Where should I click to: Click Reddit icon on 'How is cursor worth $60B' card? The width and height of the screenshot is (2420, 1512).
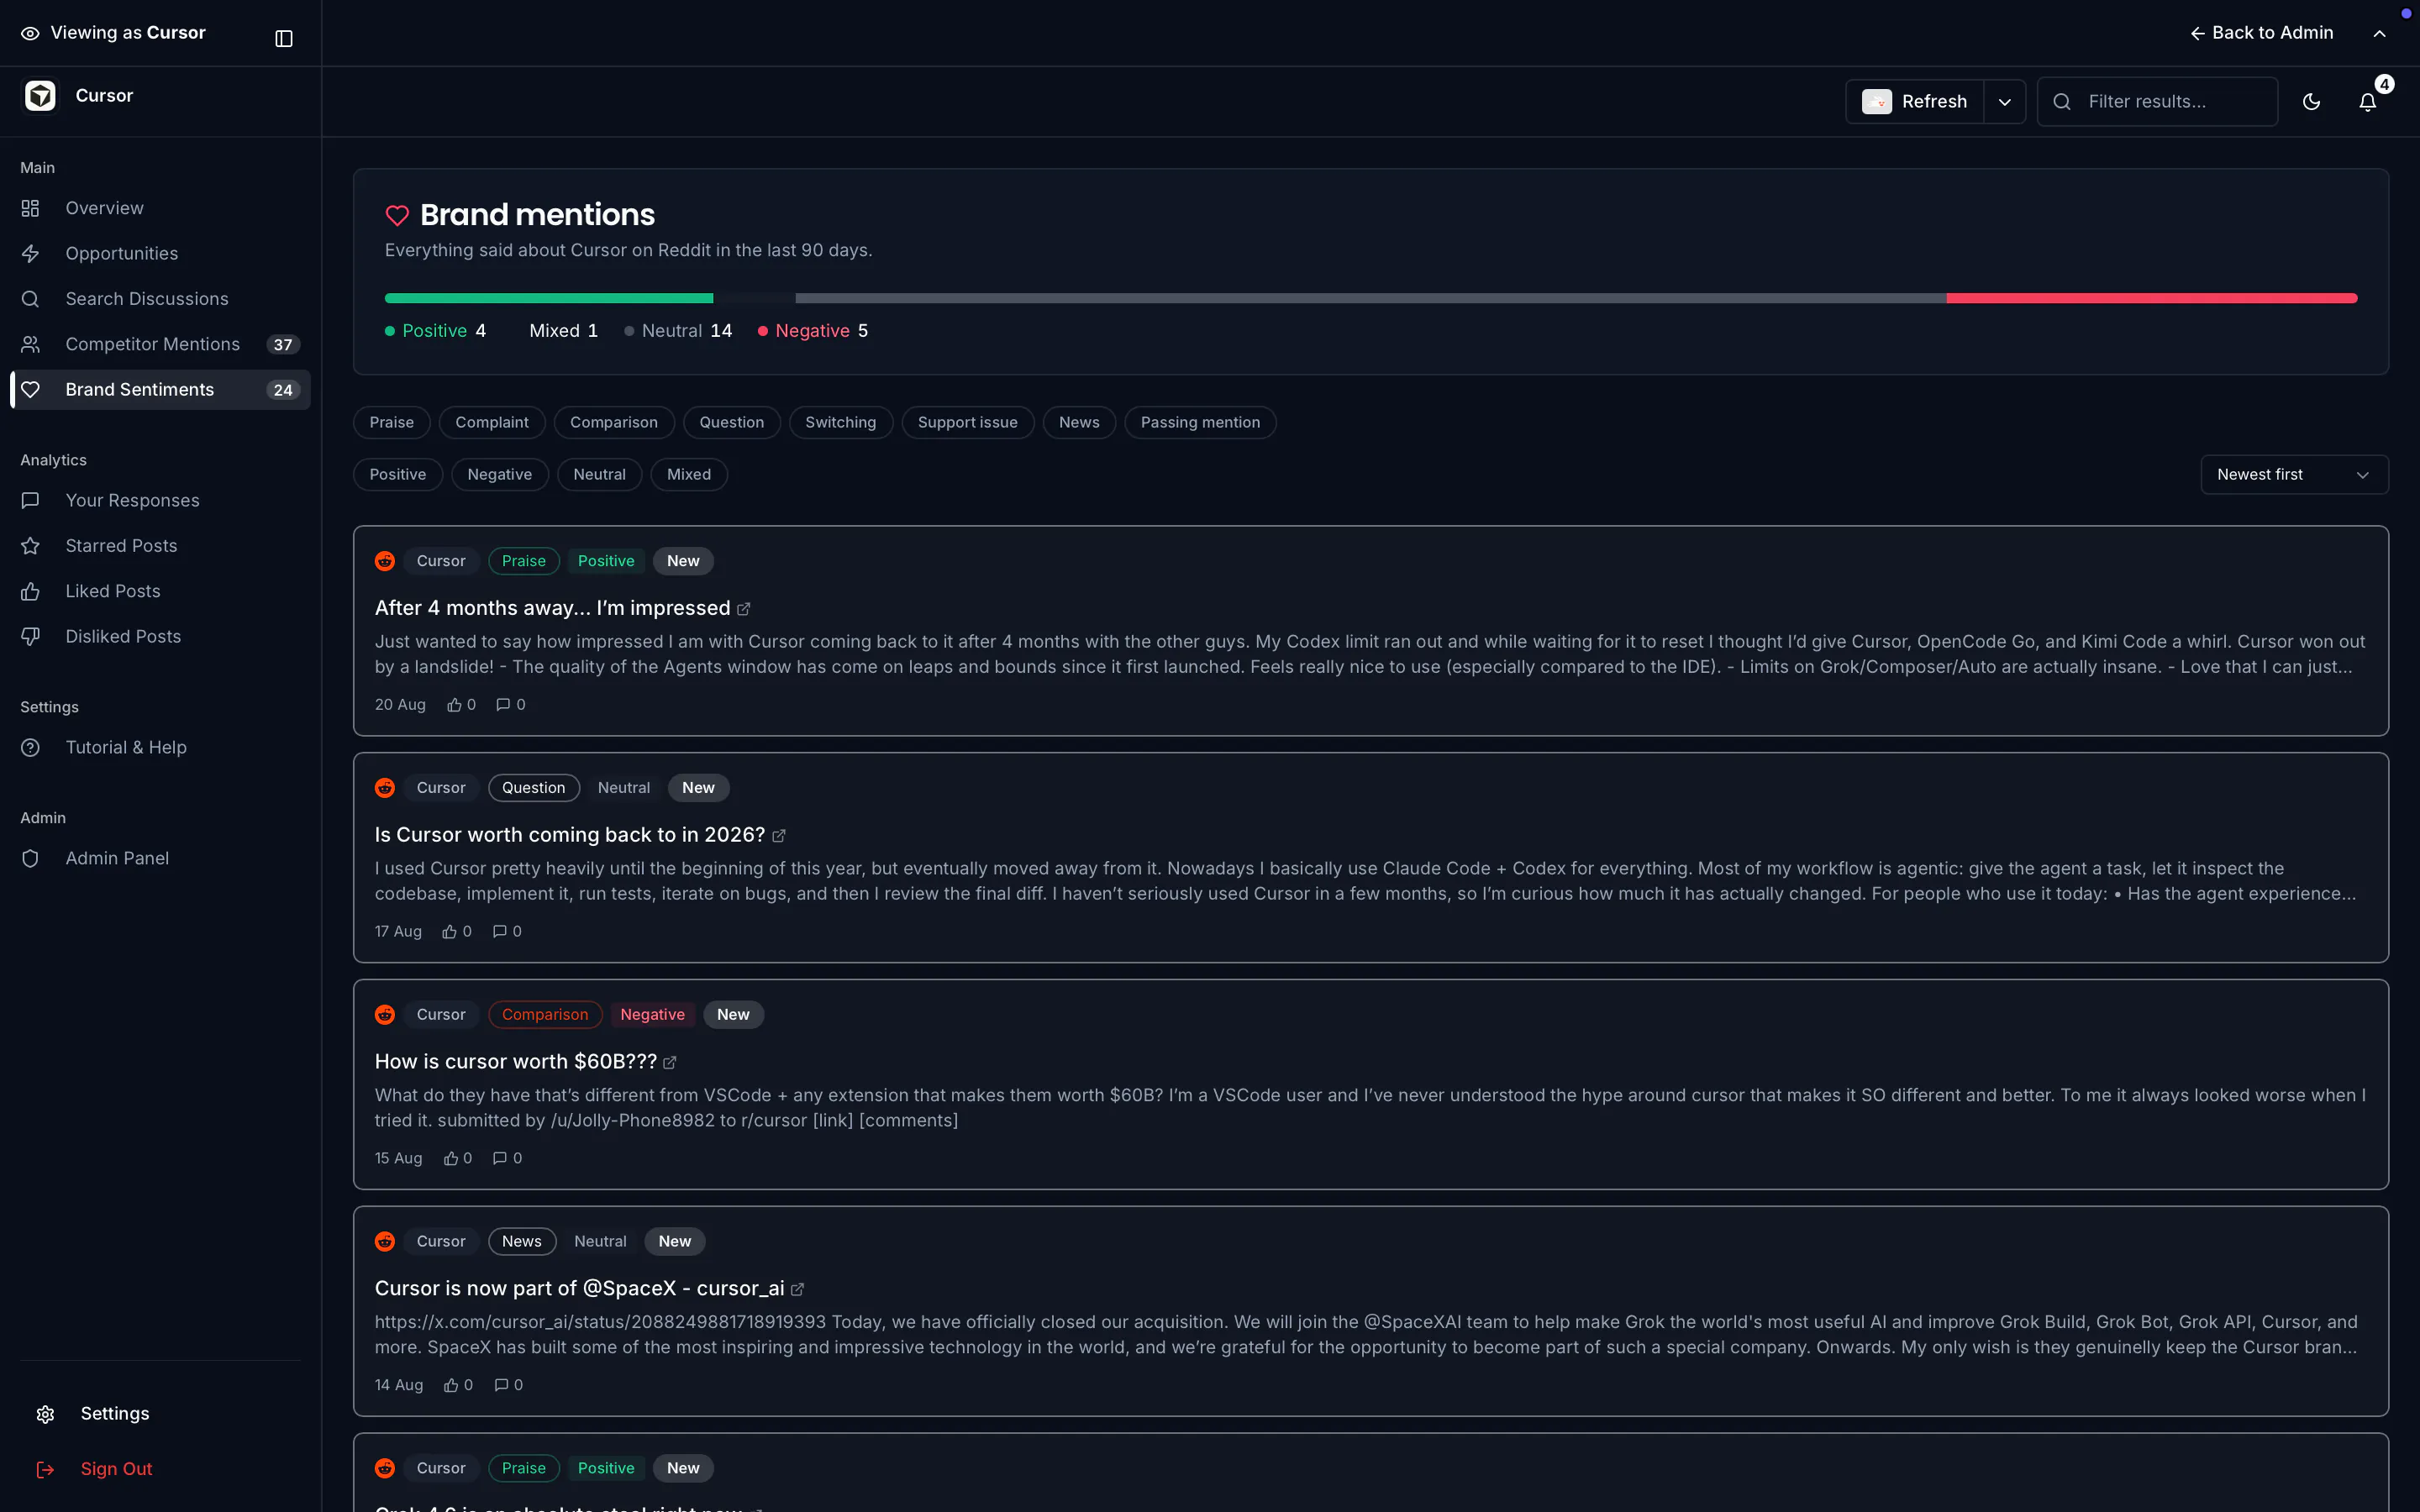click(385, 1015)
